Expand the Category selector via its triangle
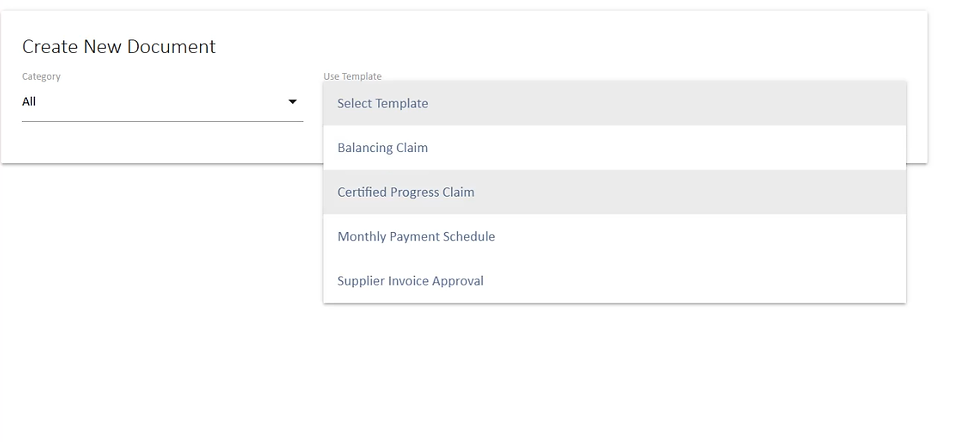Image resolution: width=980 pixels, height=442 pixels. click(x=292, y=102)
